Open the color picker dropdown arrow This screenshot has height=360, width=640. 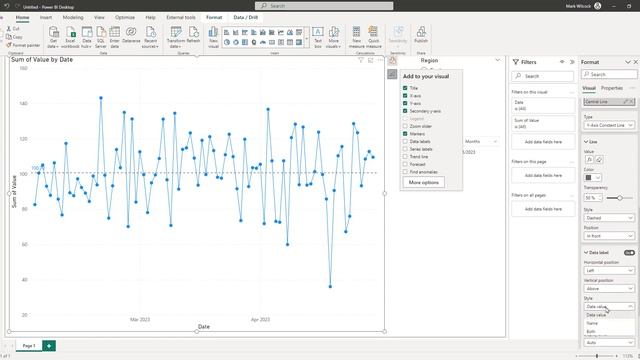point(598,178)
